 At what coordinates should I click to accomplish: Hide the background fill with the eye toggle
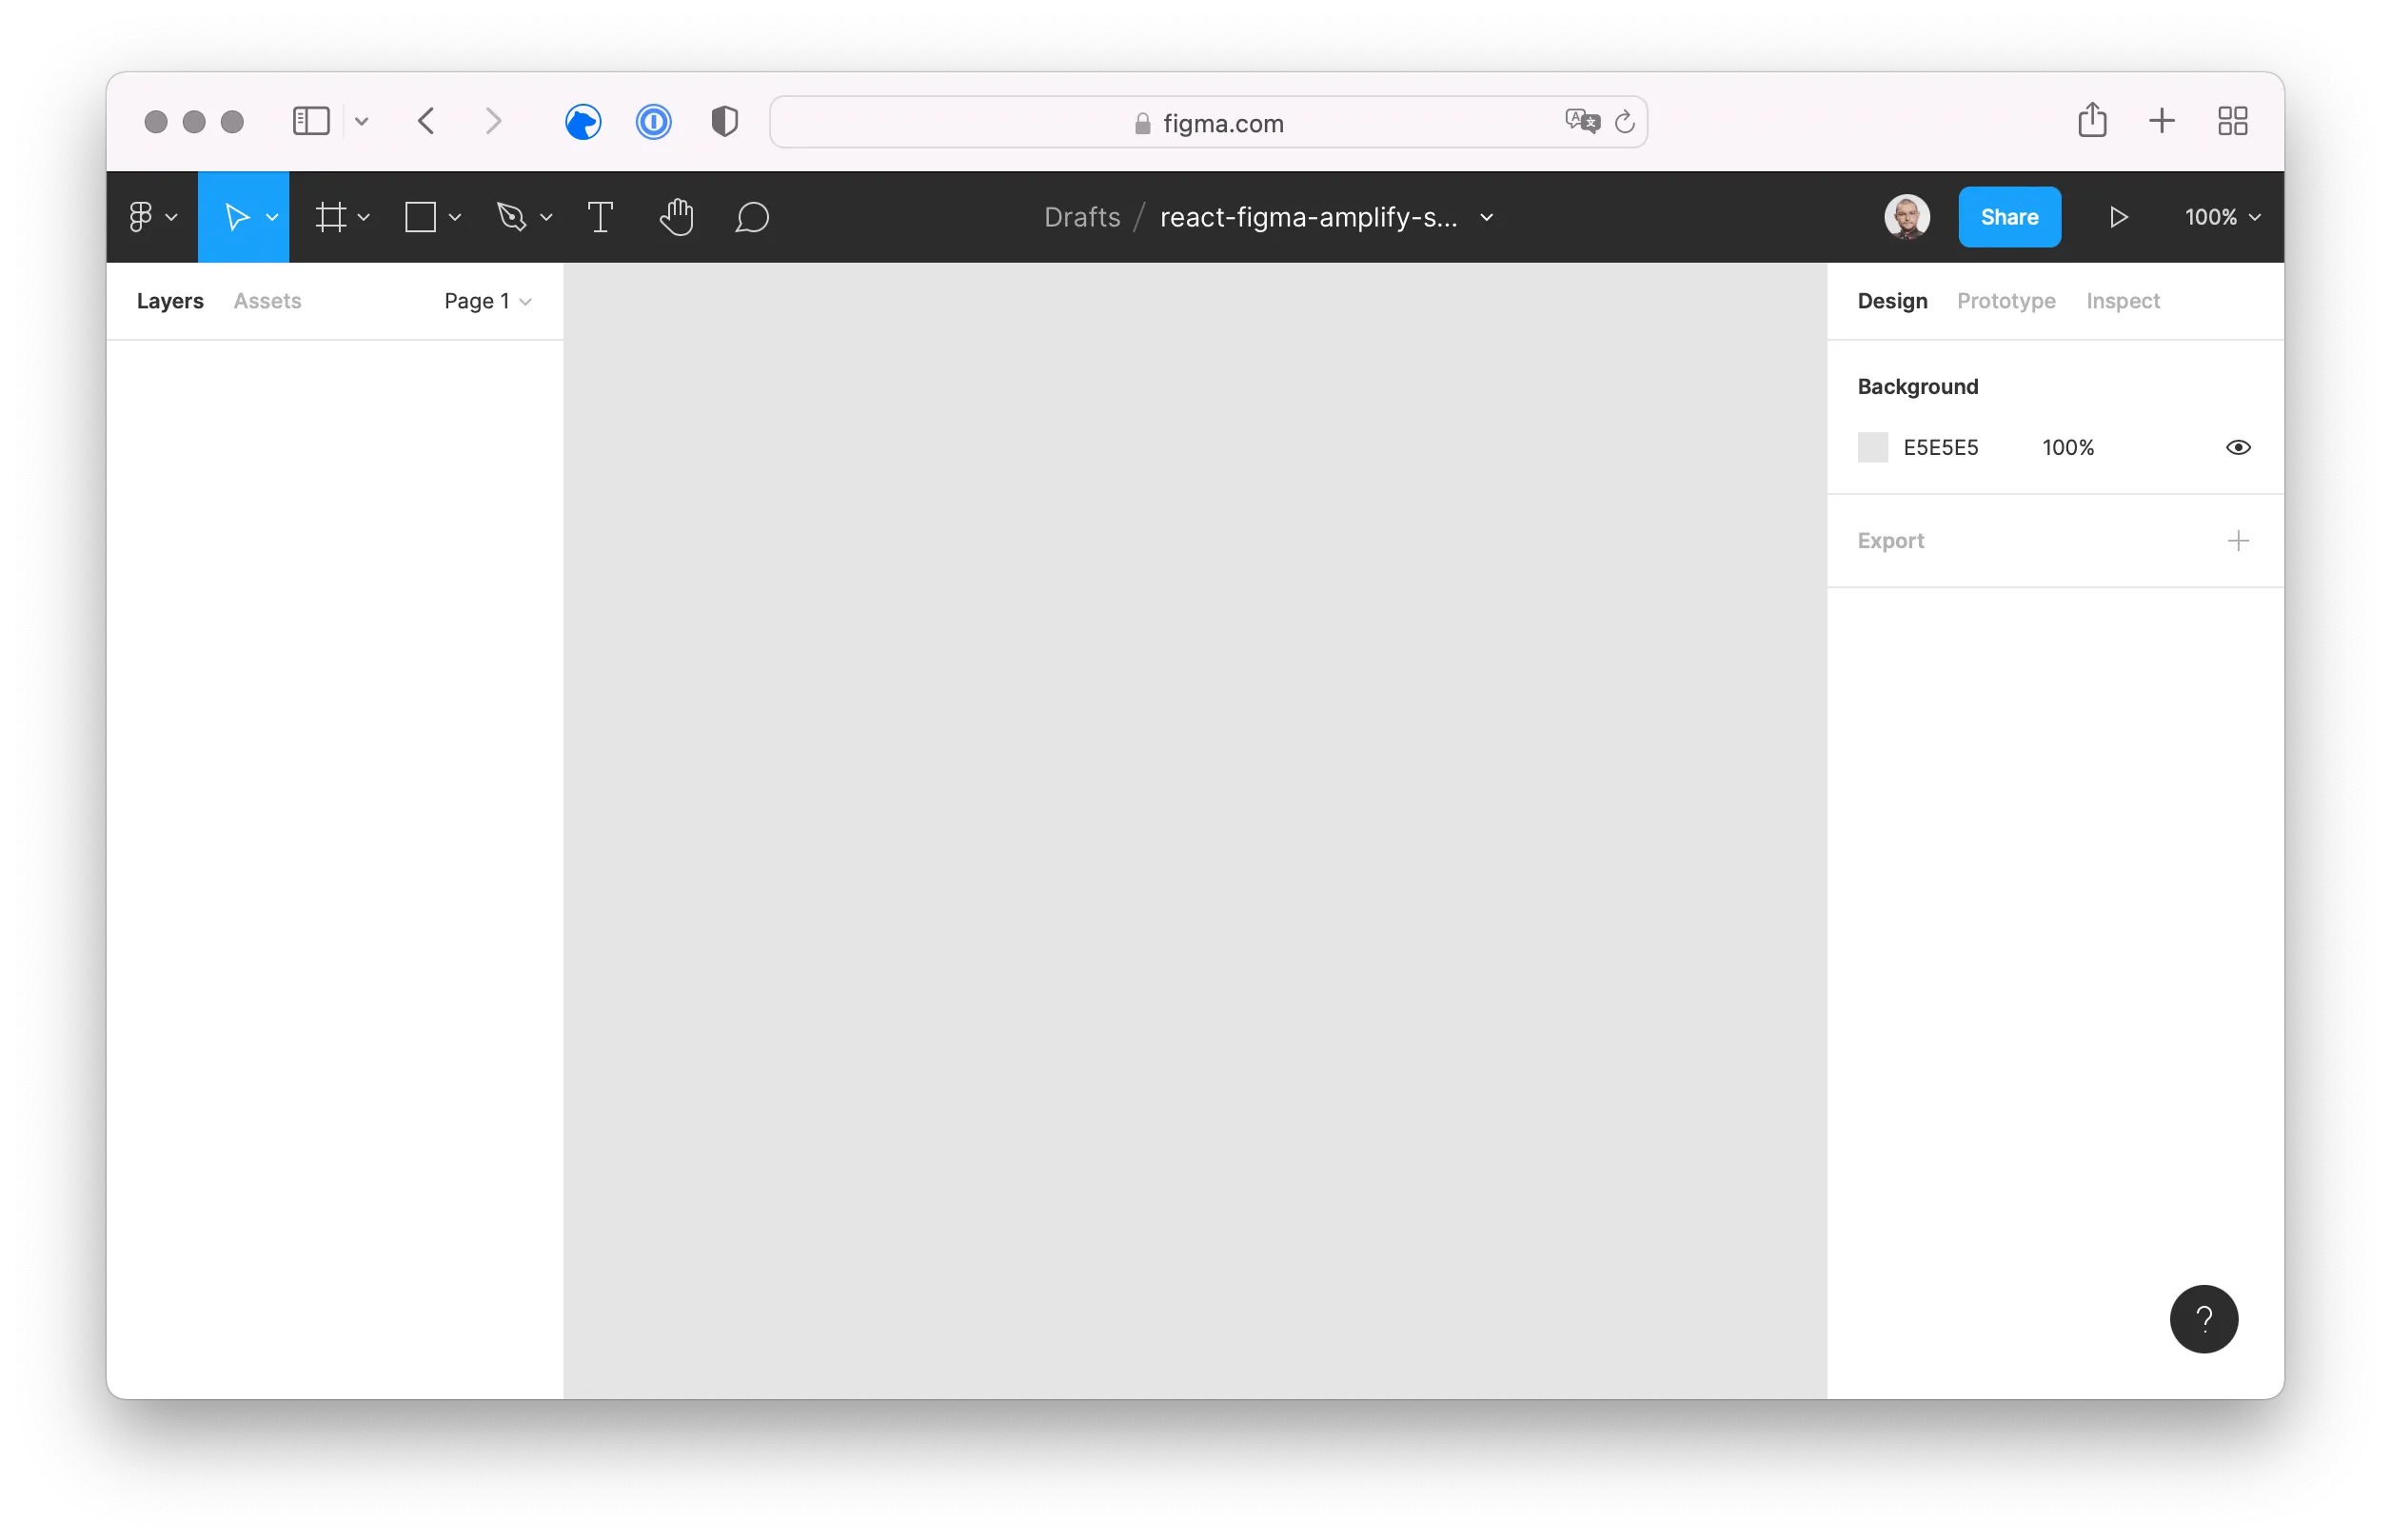[2237, 447]
